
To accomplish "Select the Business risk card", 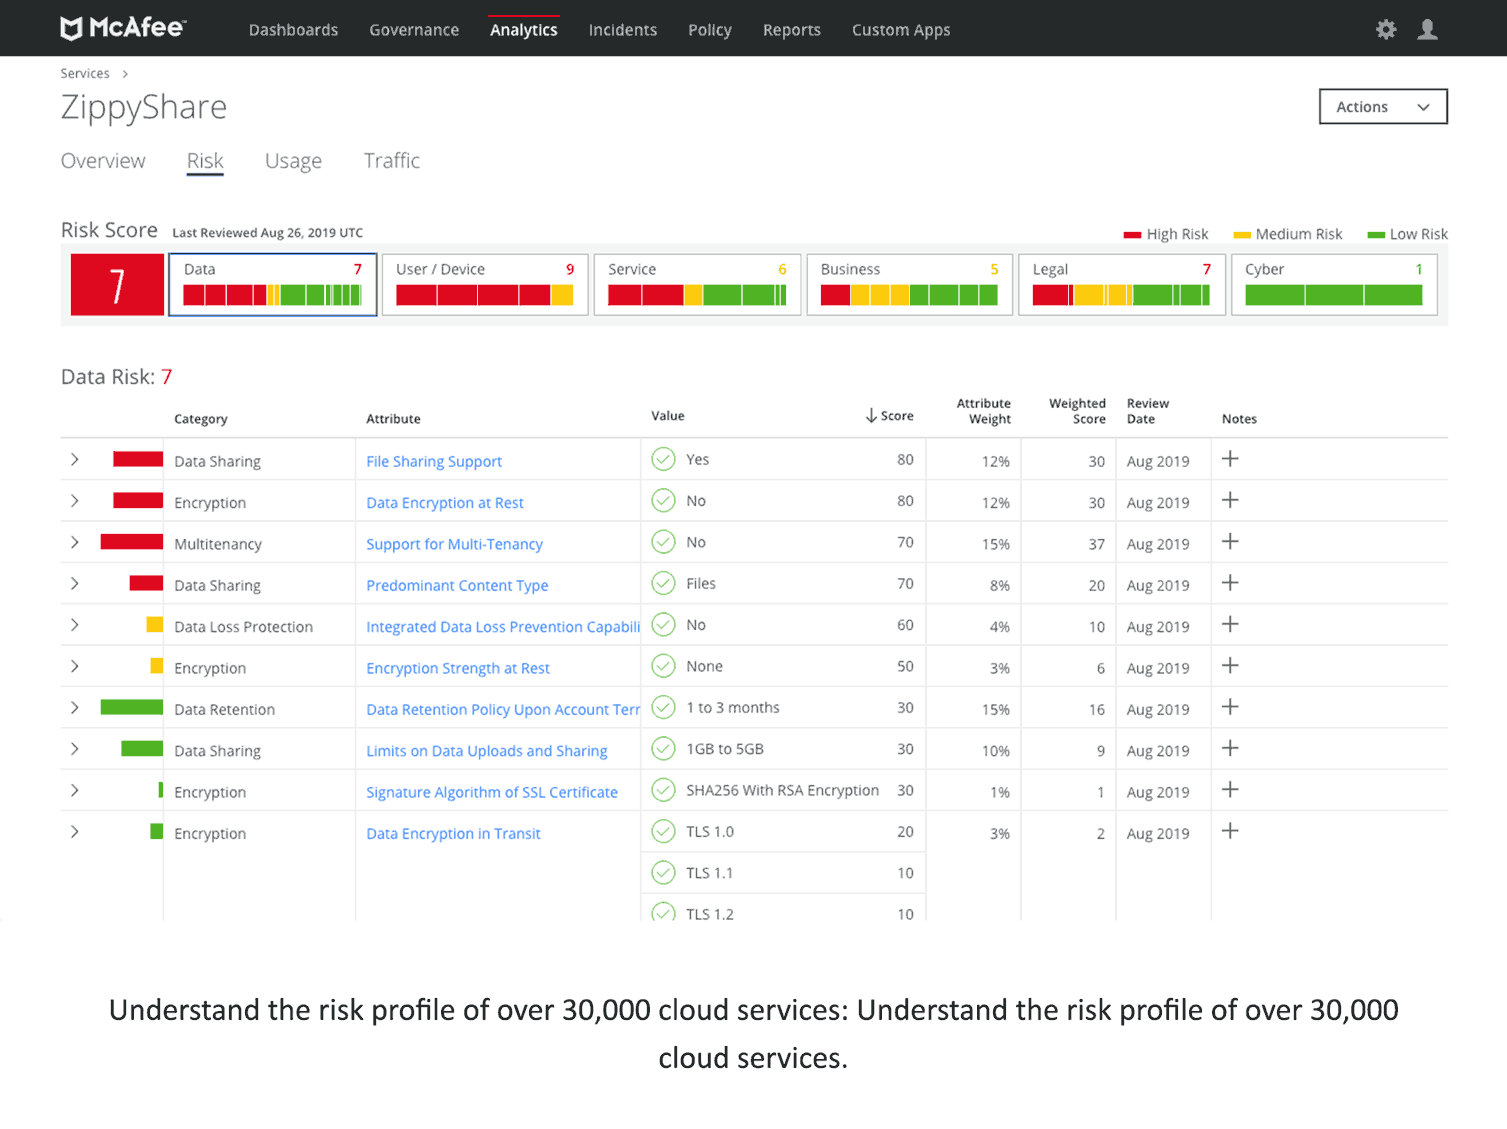I will point(910,285).
